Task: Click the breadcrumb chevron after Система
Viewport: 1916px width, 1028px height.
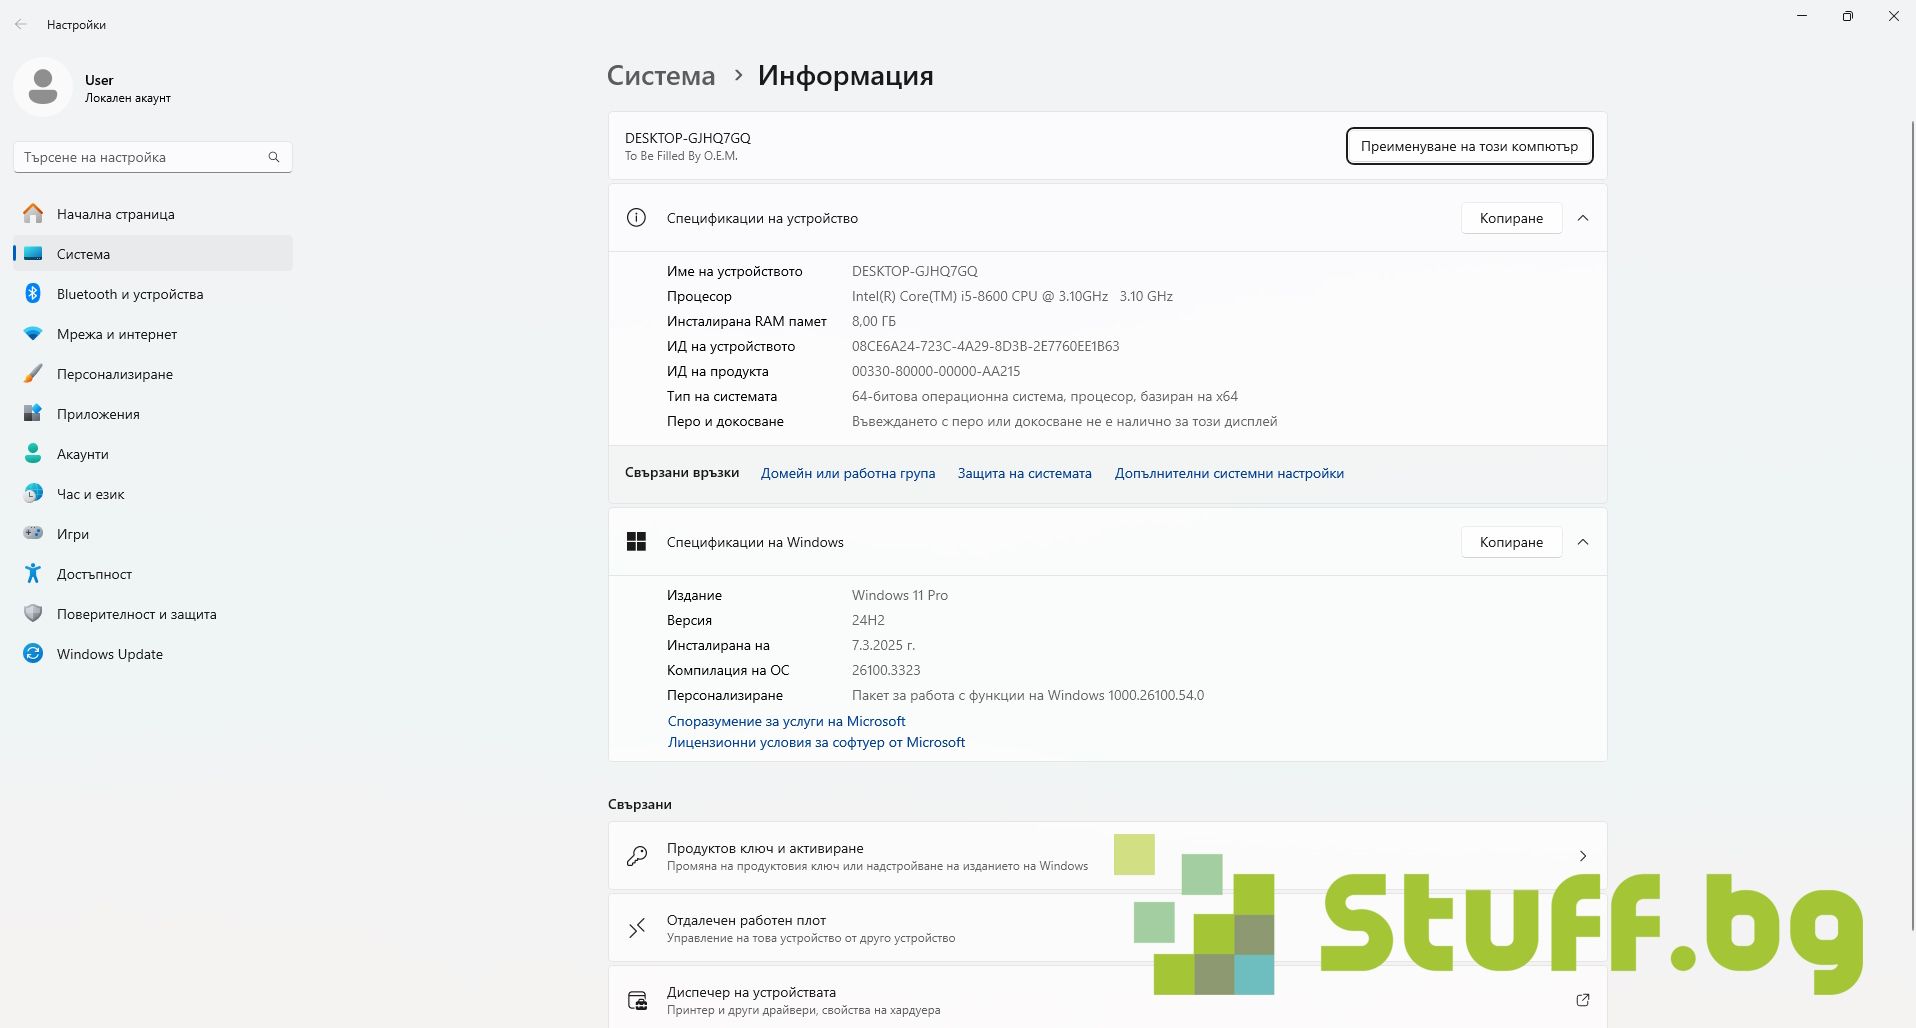Action: 738,75
